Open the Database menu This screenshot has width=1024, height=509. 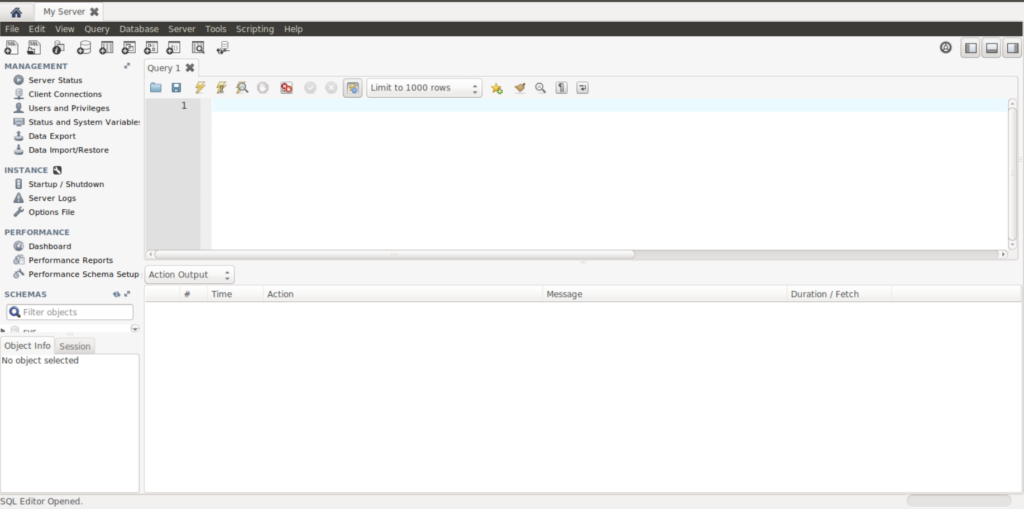tap(139, 29)
